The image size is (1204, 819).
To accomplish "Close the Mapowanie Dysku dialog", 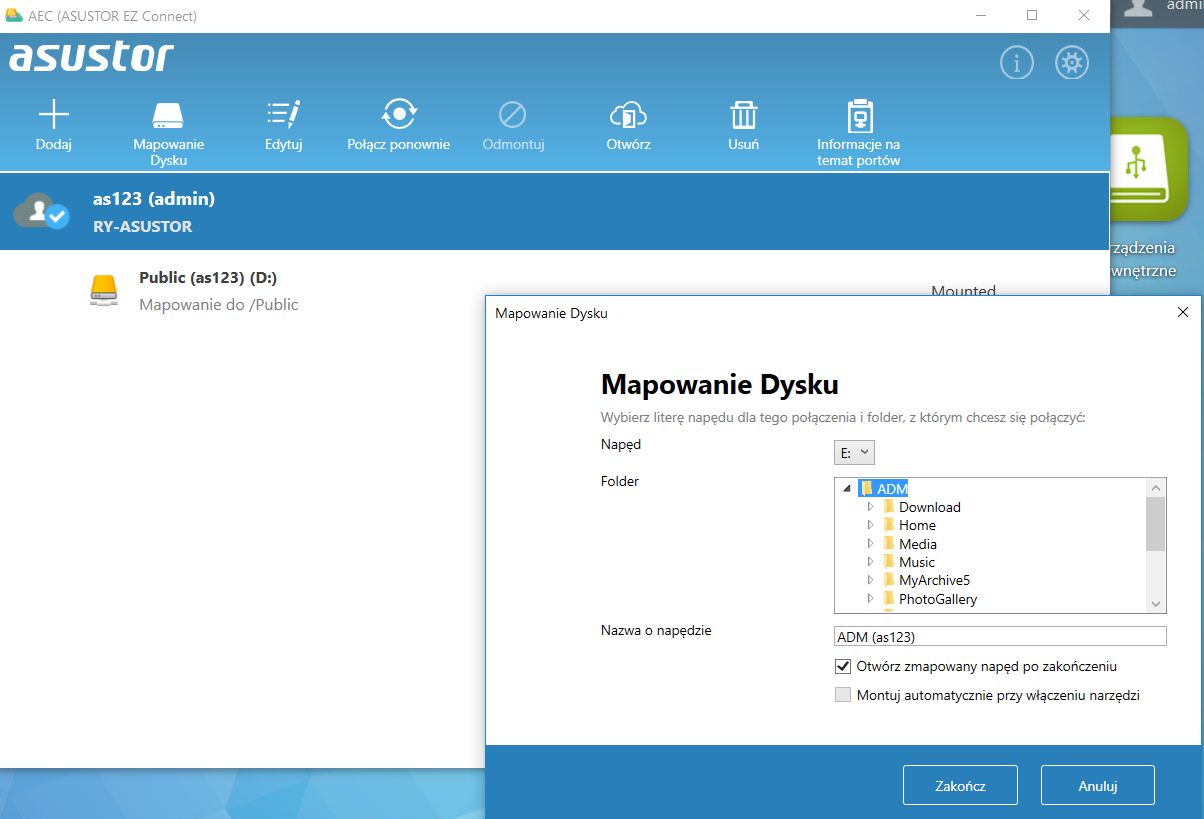I will (1183, 313).
